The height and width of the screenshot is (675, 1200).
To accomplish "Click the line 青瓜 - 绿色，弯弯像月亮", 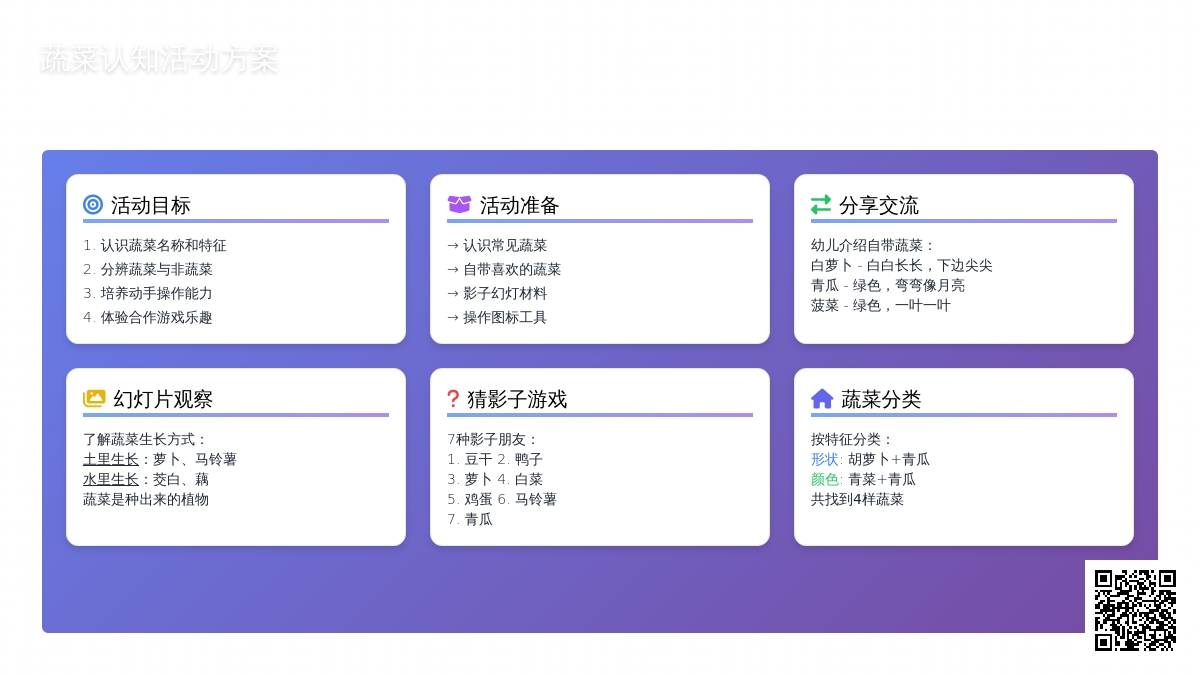I will click(888, 285).
